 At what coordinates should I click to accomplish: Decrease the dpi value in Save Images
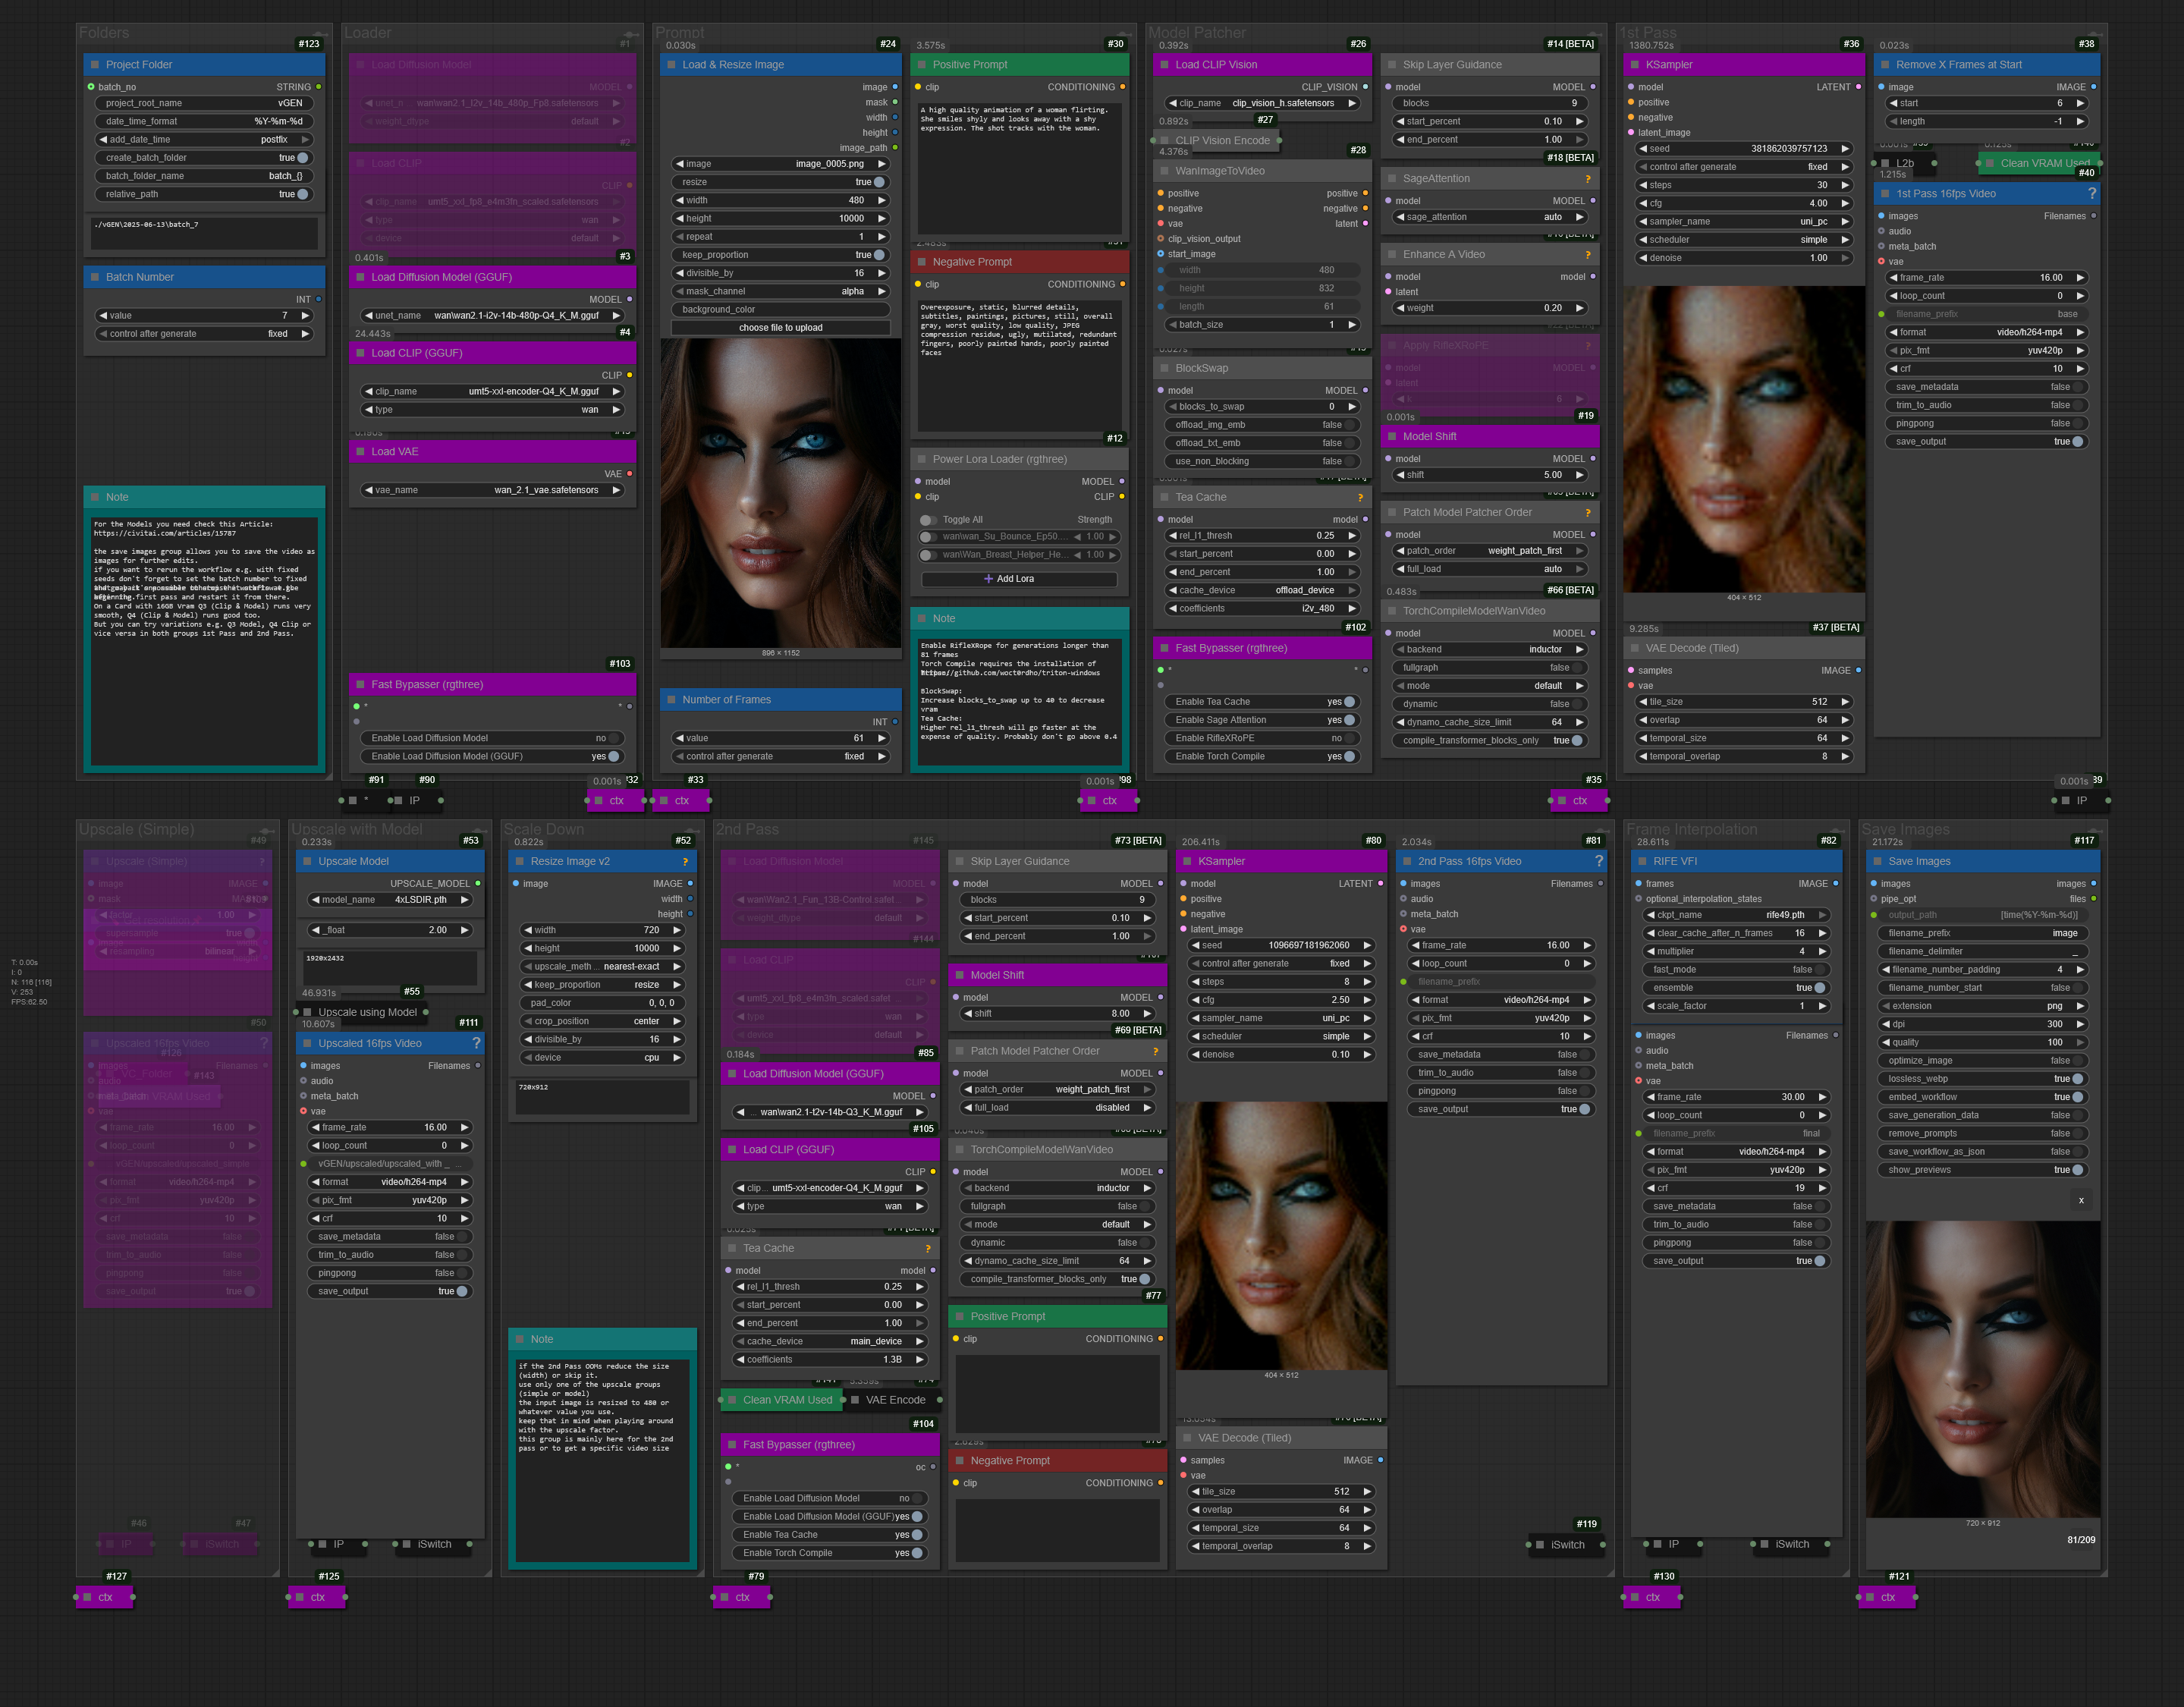(x=1886, y=1024)
